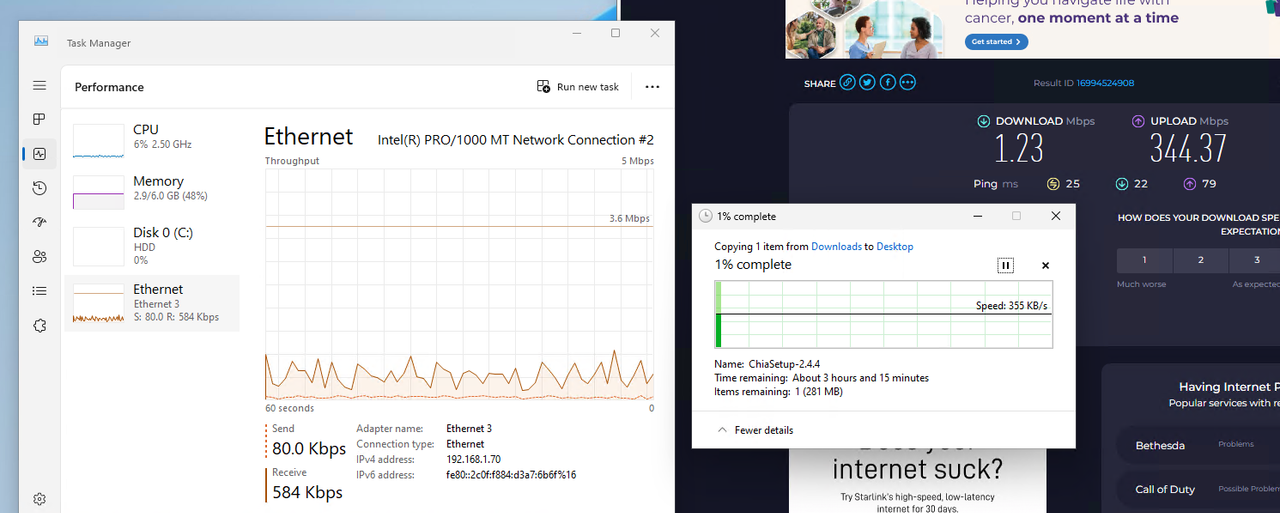Click Ethernet throughput graph area

[x=459, y=284]
